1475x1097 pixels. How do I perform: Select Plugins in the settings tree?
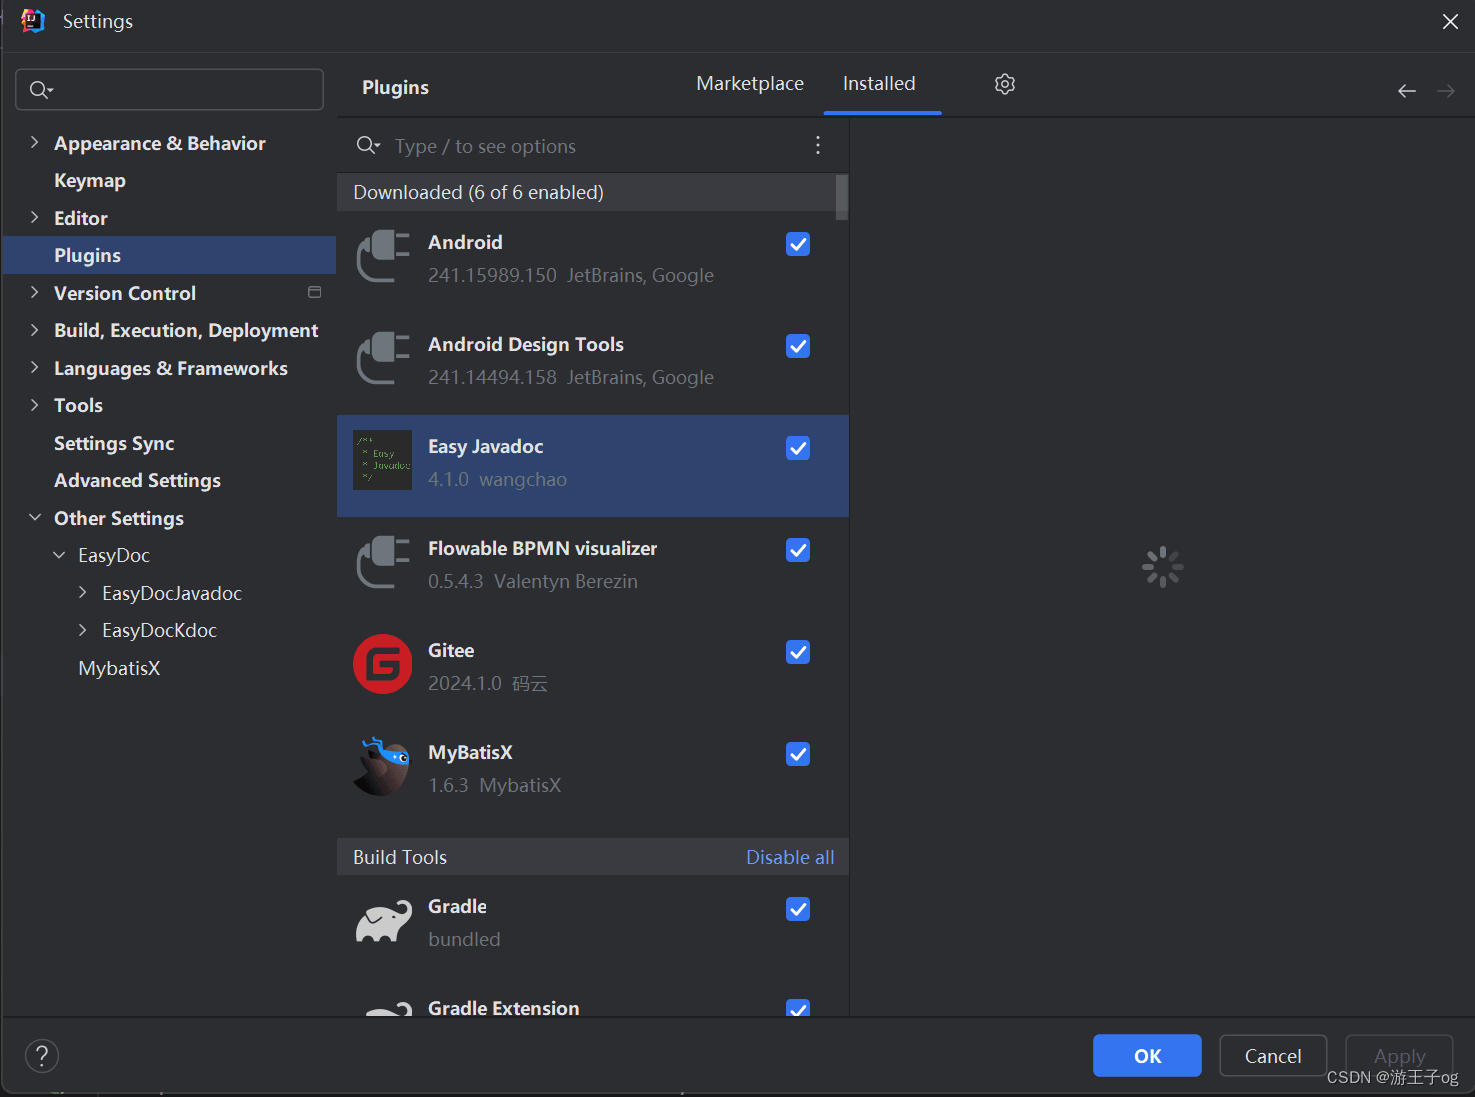pos(169,255)
